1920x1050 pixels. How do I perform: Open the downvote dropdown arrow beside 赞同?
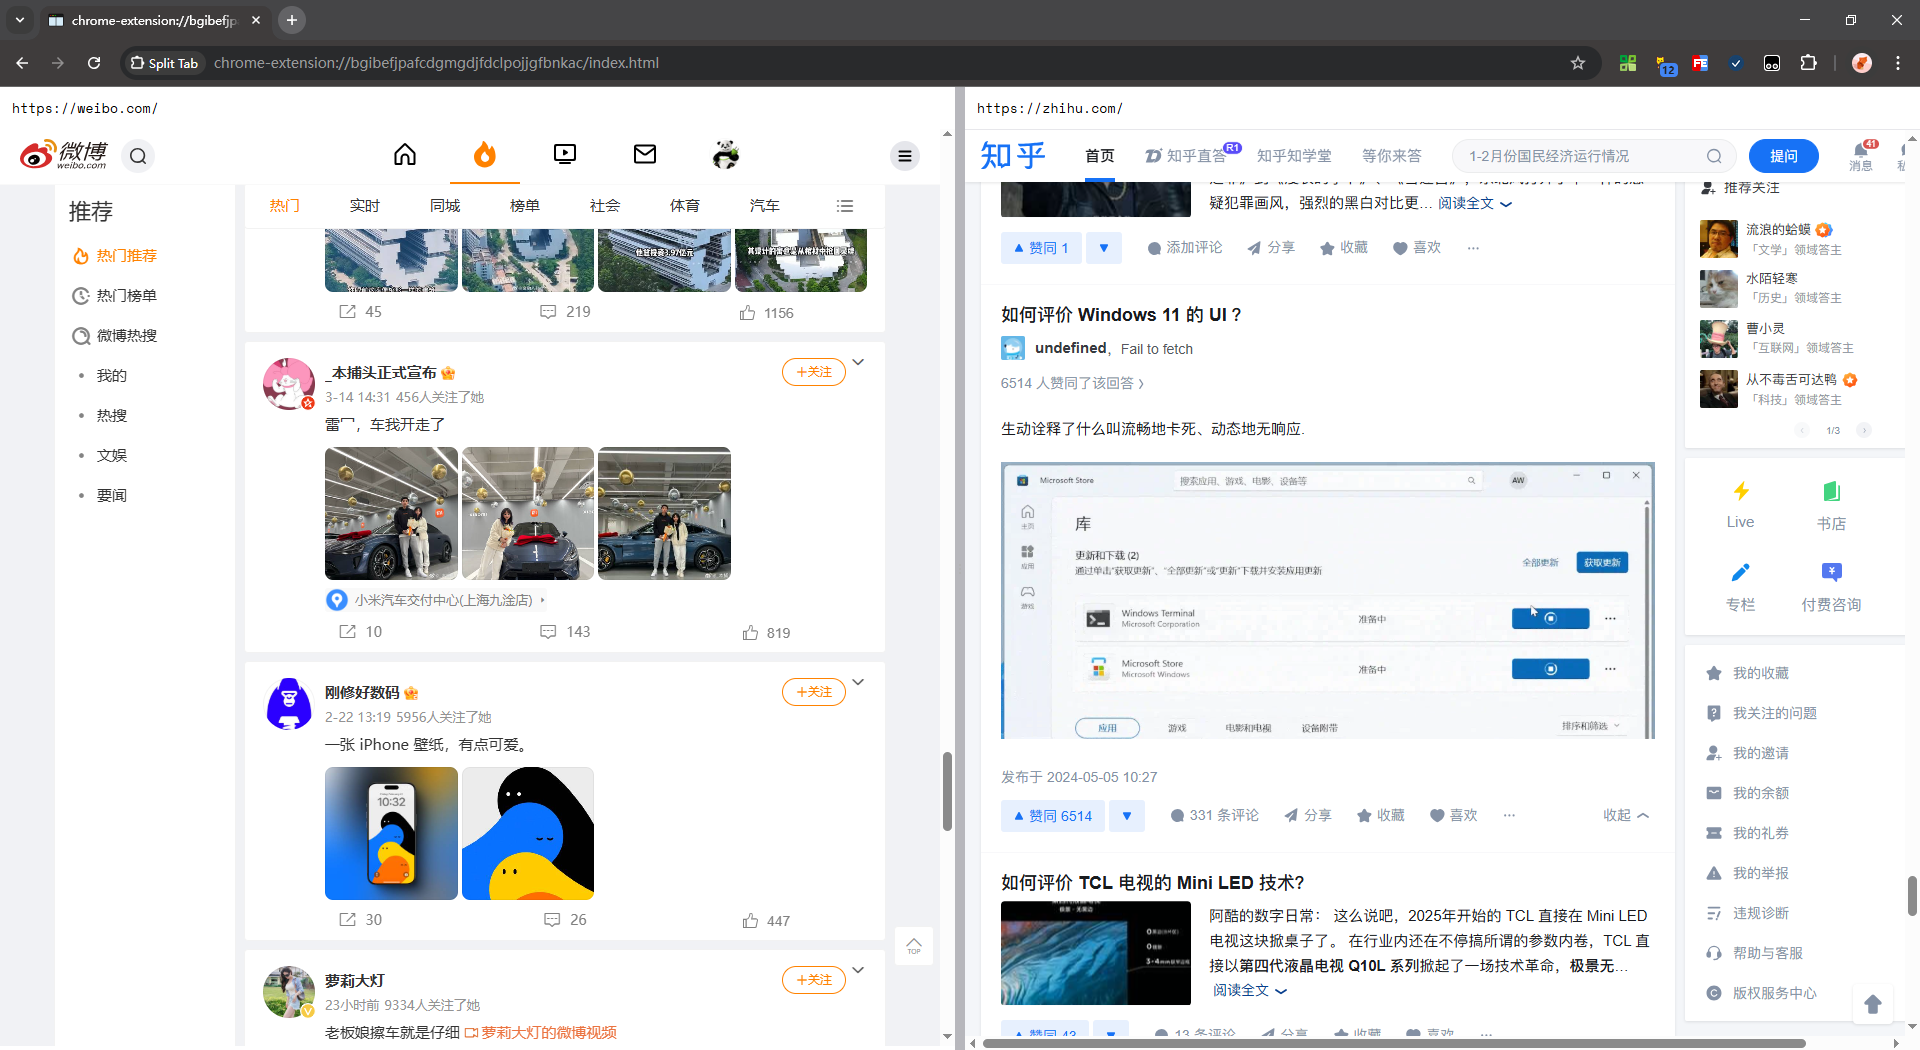pos(1127,815)
